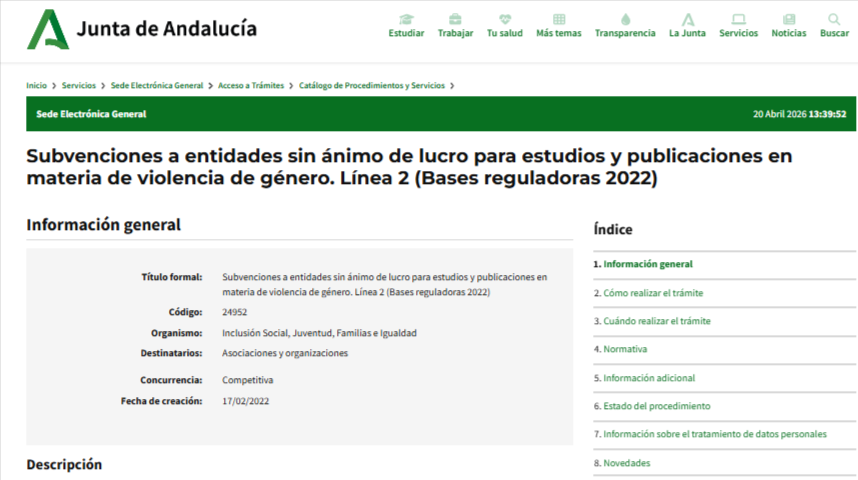Open the Estudiar graduation cap icon
The width and height of the screenshot is (858, 480).
click(x=406, y=20)
